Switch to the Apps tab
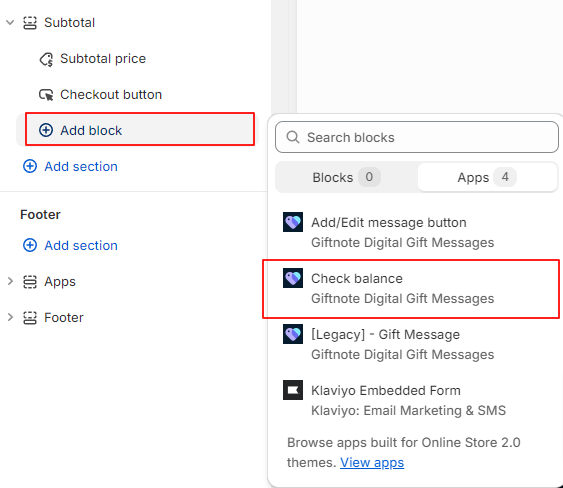The image size is (563, 488). tap(487, 177)
